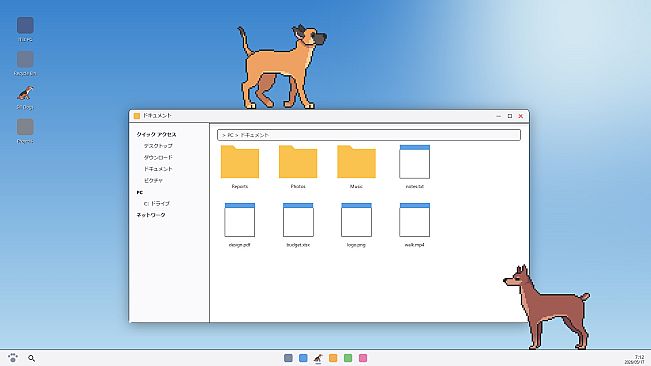Maximize the ドキュメント window

(510, 116)
